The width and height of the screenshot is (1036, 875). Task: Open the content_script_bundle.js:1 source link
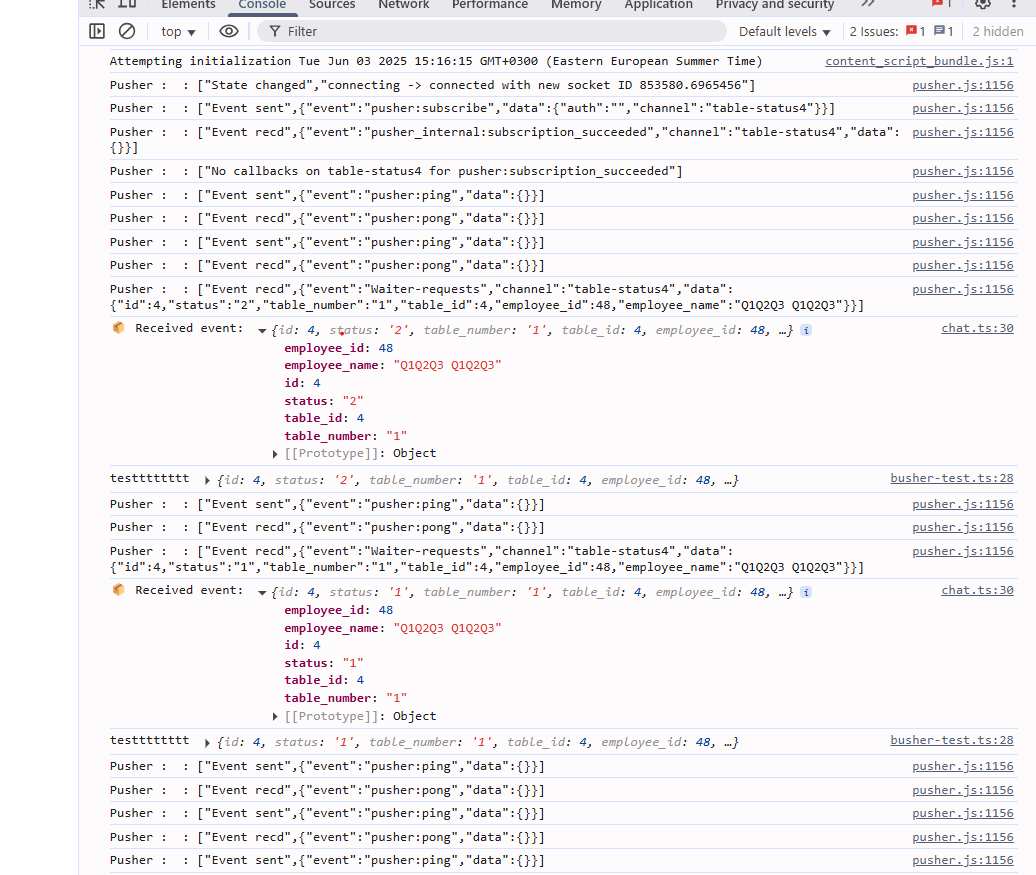[919, 62]
